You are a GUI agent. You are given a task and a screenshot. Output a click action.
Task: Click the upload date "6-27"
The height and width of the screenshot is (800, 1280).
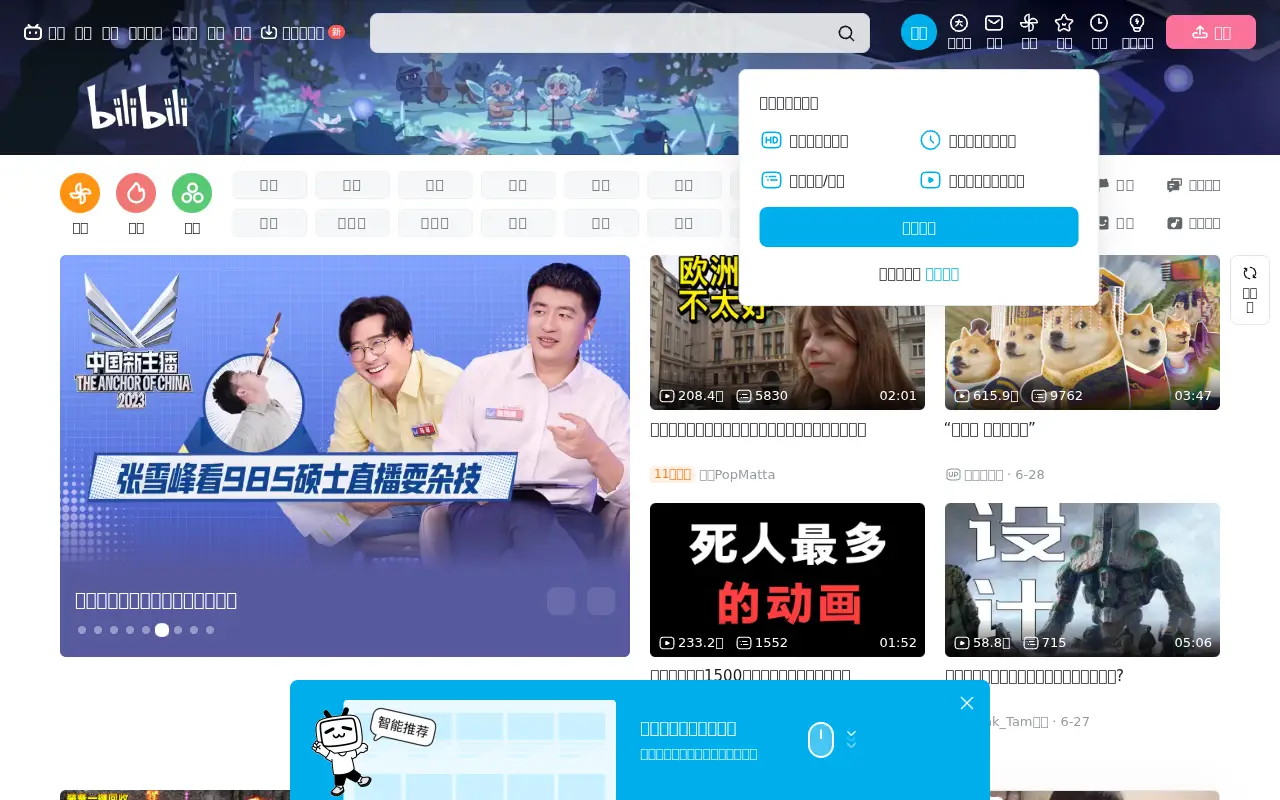[x=1075, y=722]
